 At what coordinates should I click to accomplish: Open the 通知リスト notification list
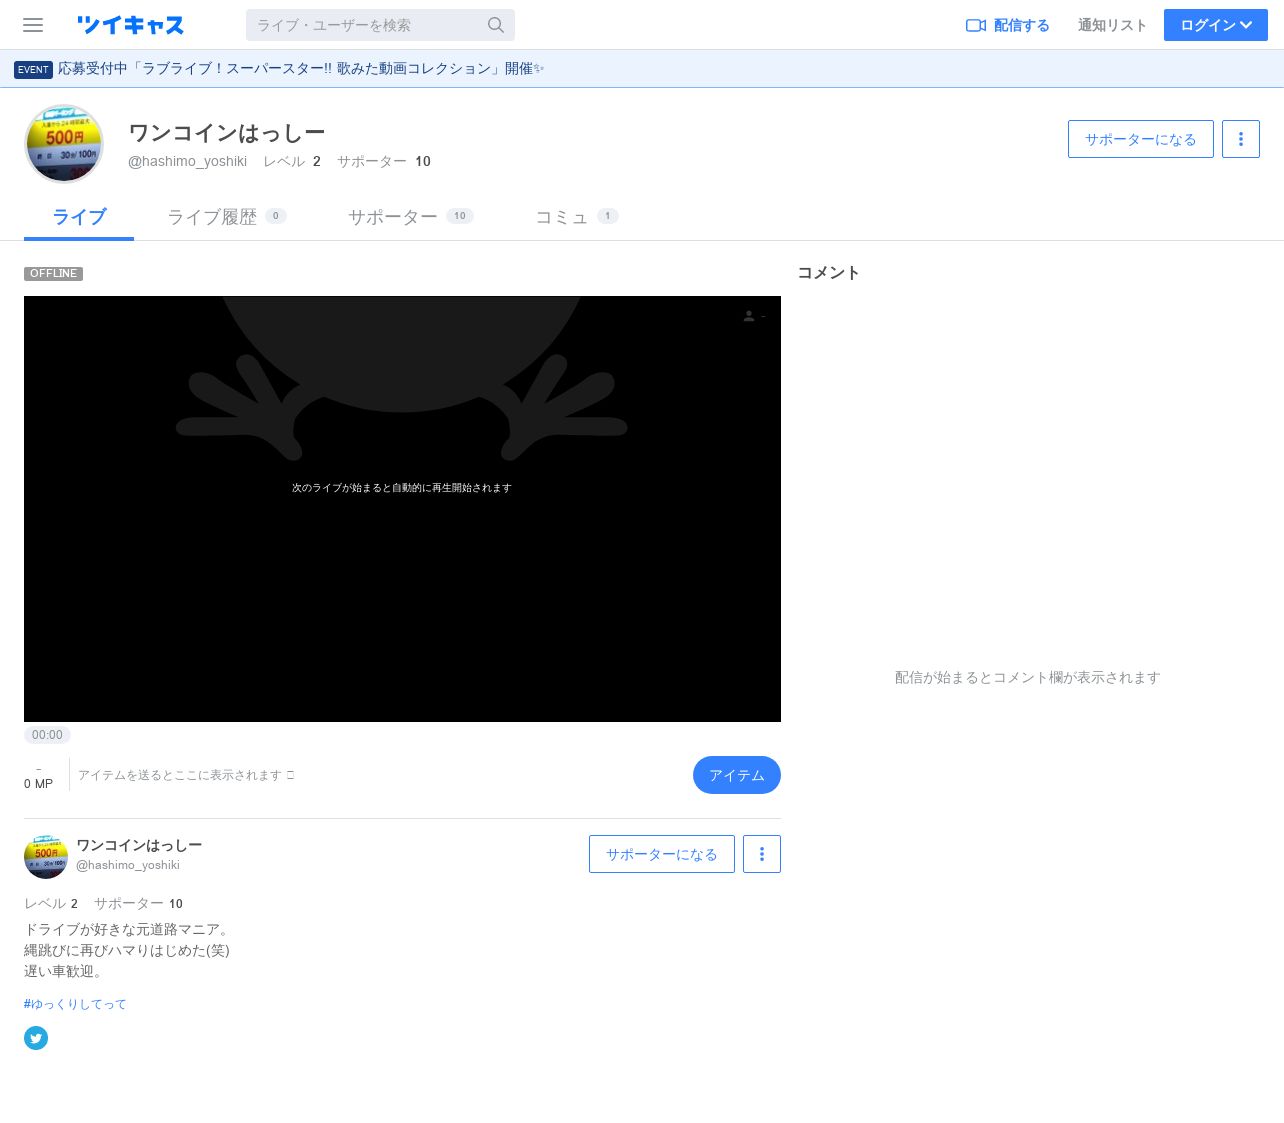(1112, 25)
